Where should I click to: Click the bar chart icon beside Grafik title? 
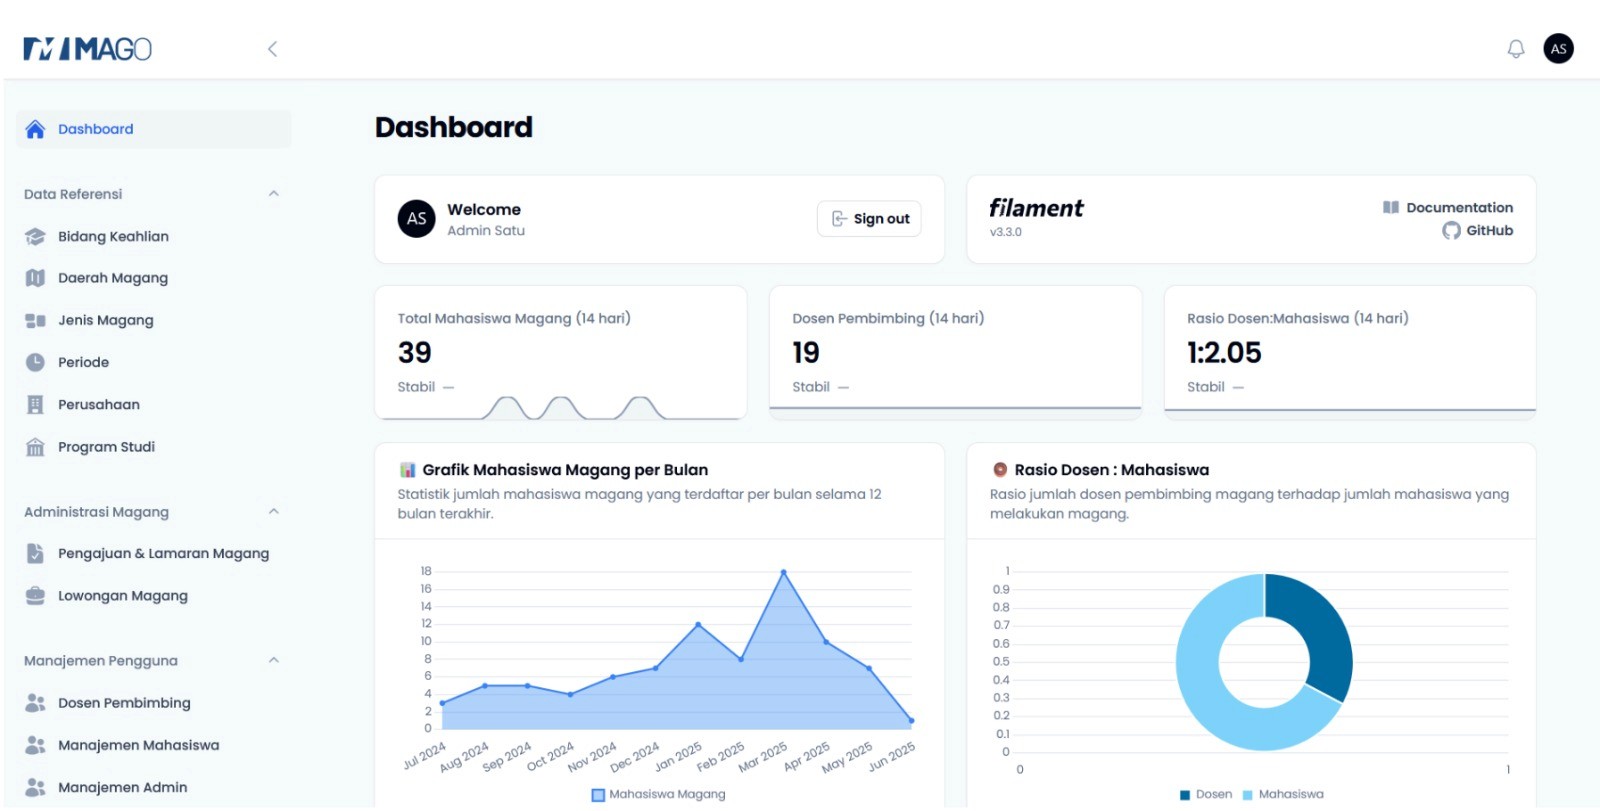(407, 470)
